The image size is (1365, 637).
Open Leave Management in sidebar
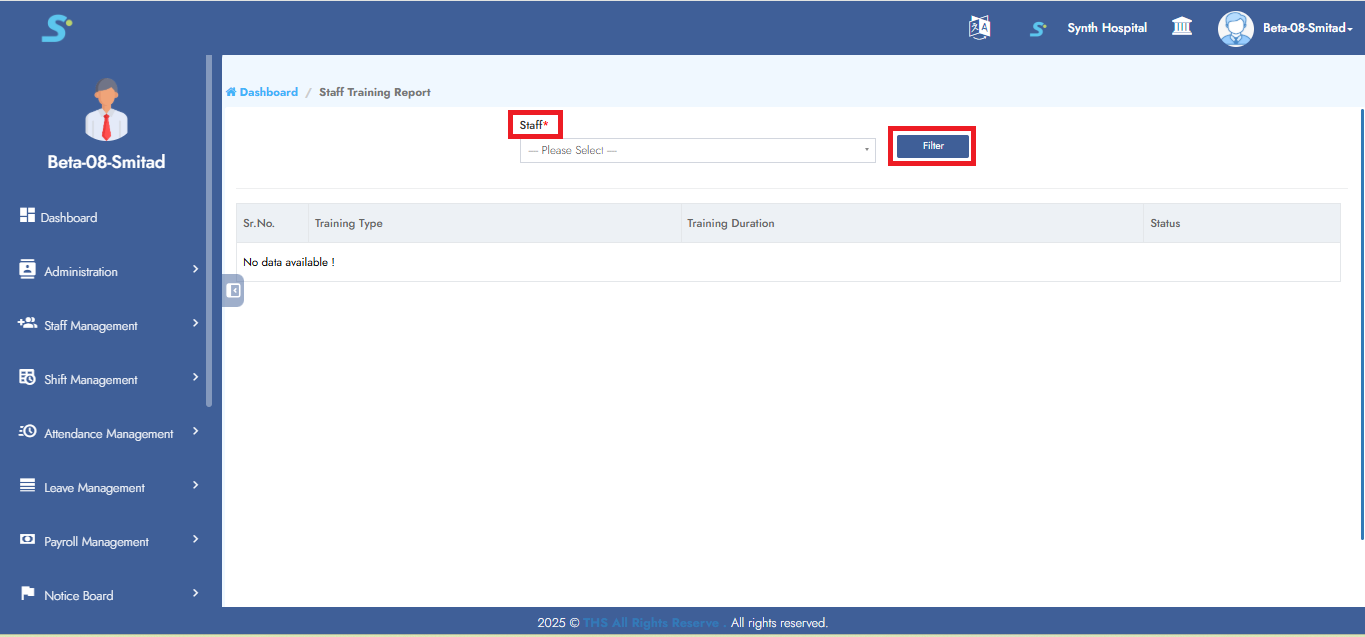click(x=108, y=487)
